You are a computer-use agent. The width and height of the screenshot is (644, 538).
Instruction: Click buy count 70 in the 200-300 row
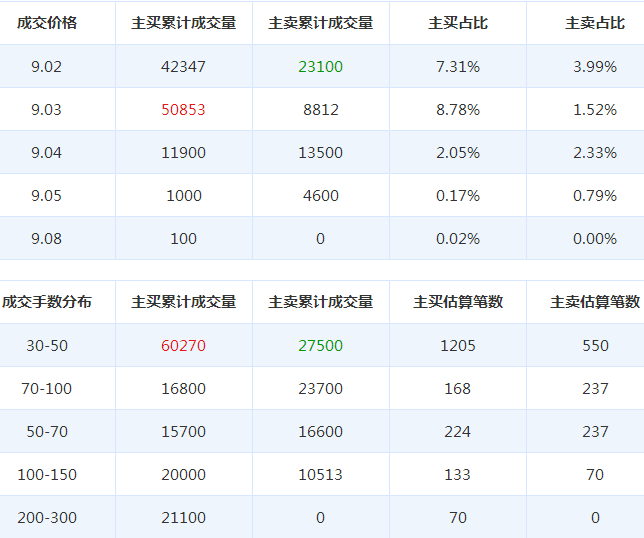tap(458, 517)
